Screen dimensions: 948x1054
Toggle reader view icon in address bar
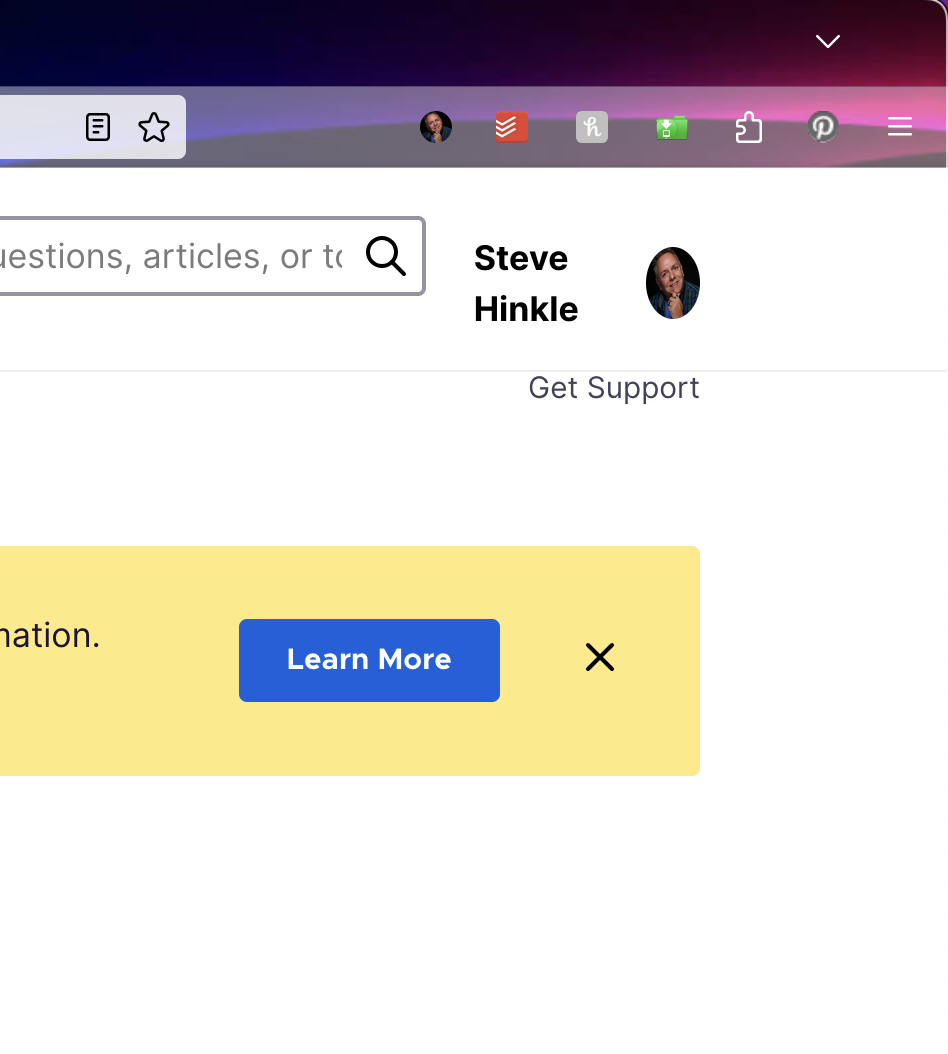click(x=98, y=127)
